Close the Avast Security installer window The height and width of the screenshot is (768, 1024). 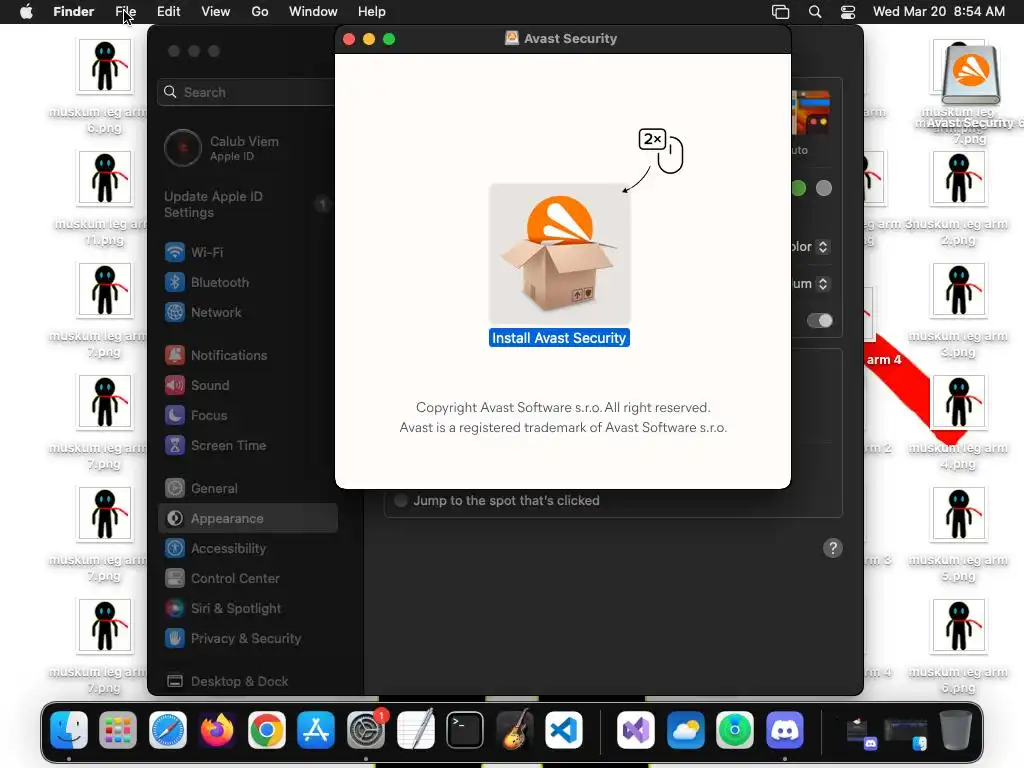(349, 39)
